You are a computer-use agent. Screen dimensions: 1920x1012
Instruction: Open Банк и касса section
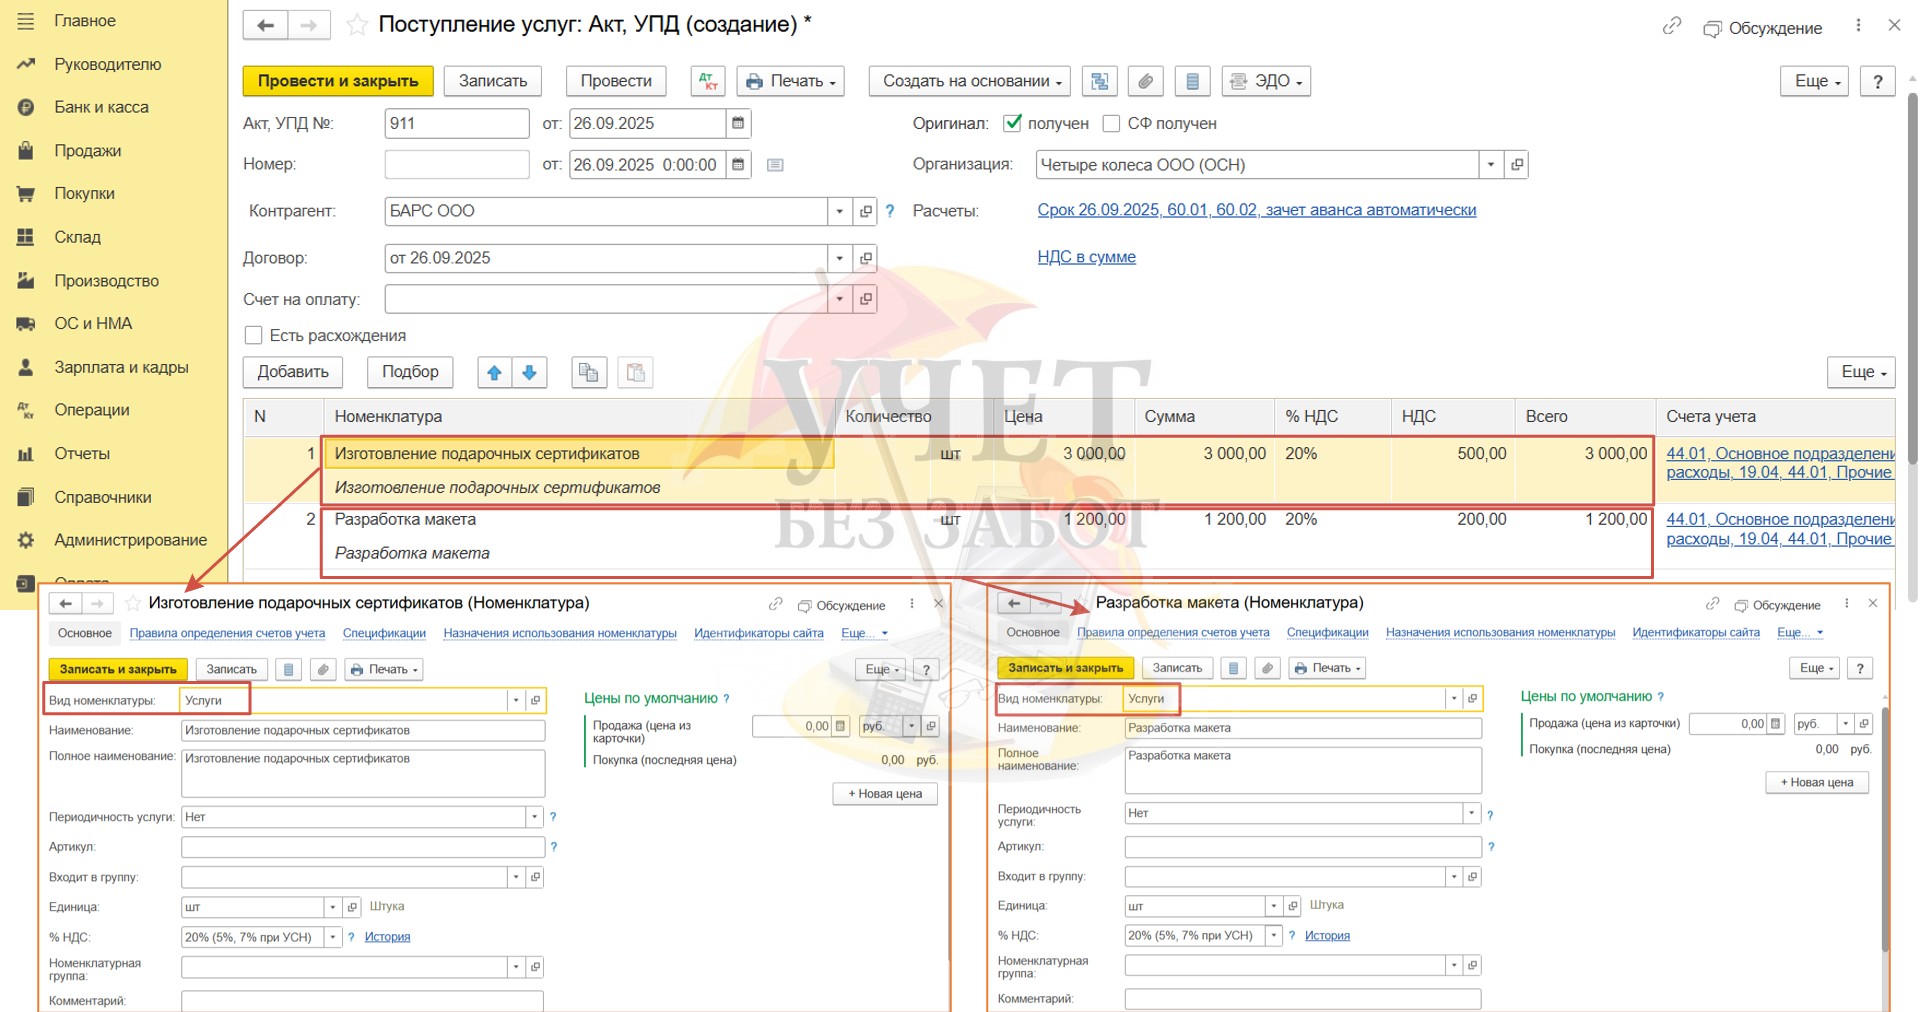101,107
